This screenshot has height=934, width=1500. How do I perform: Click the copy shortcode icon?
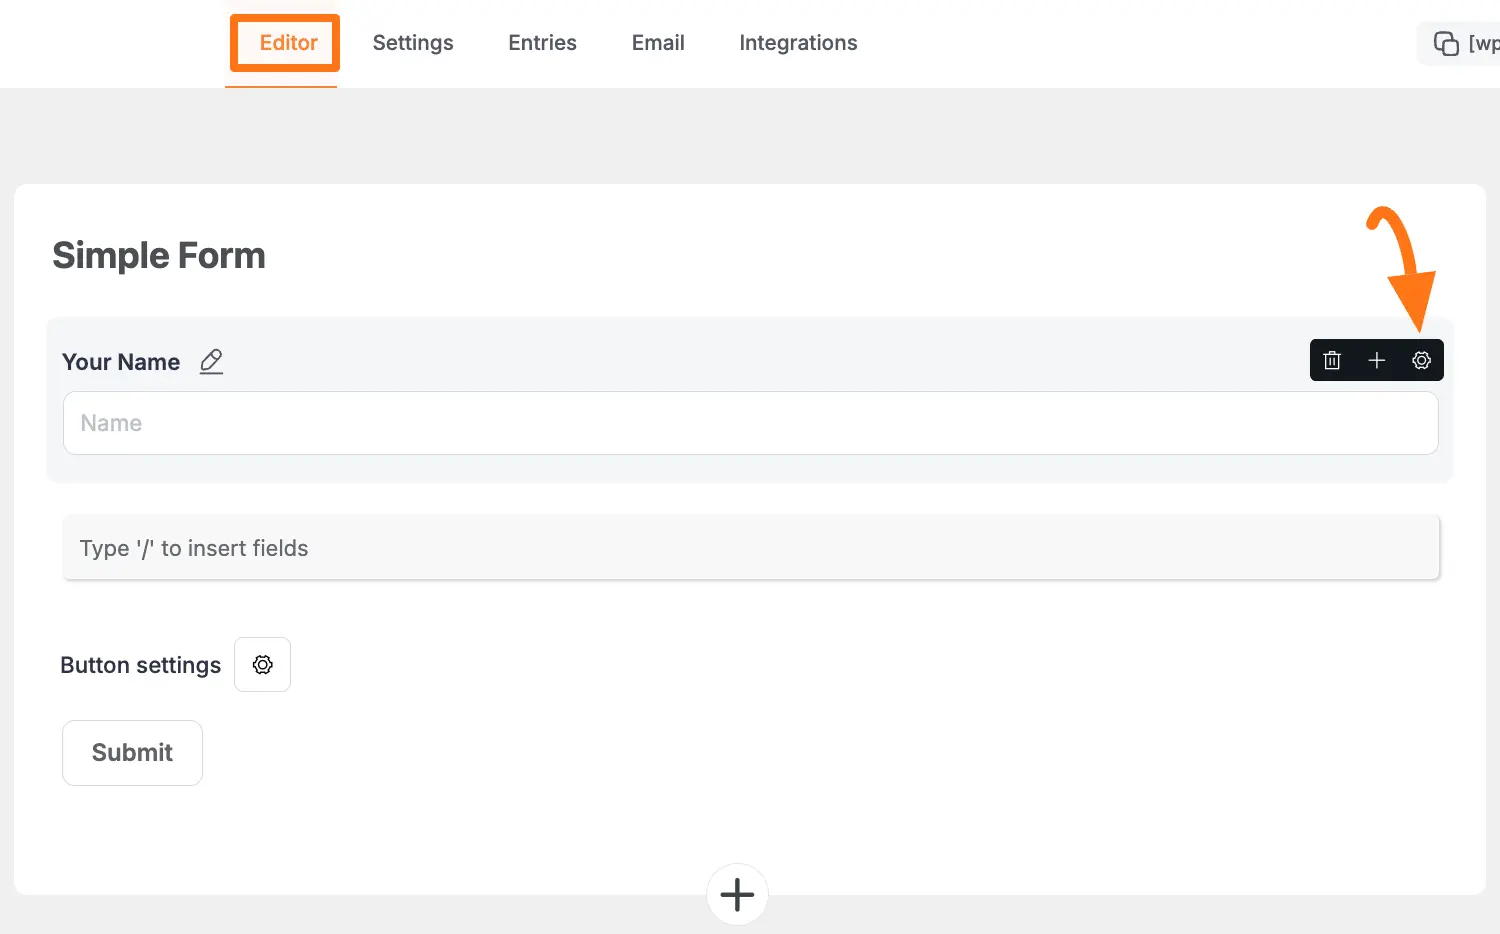[1446, 43]
